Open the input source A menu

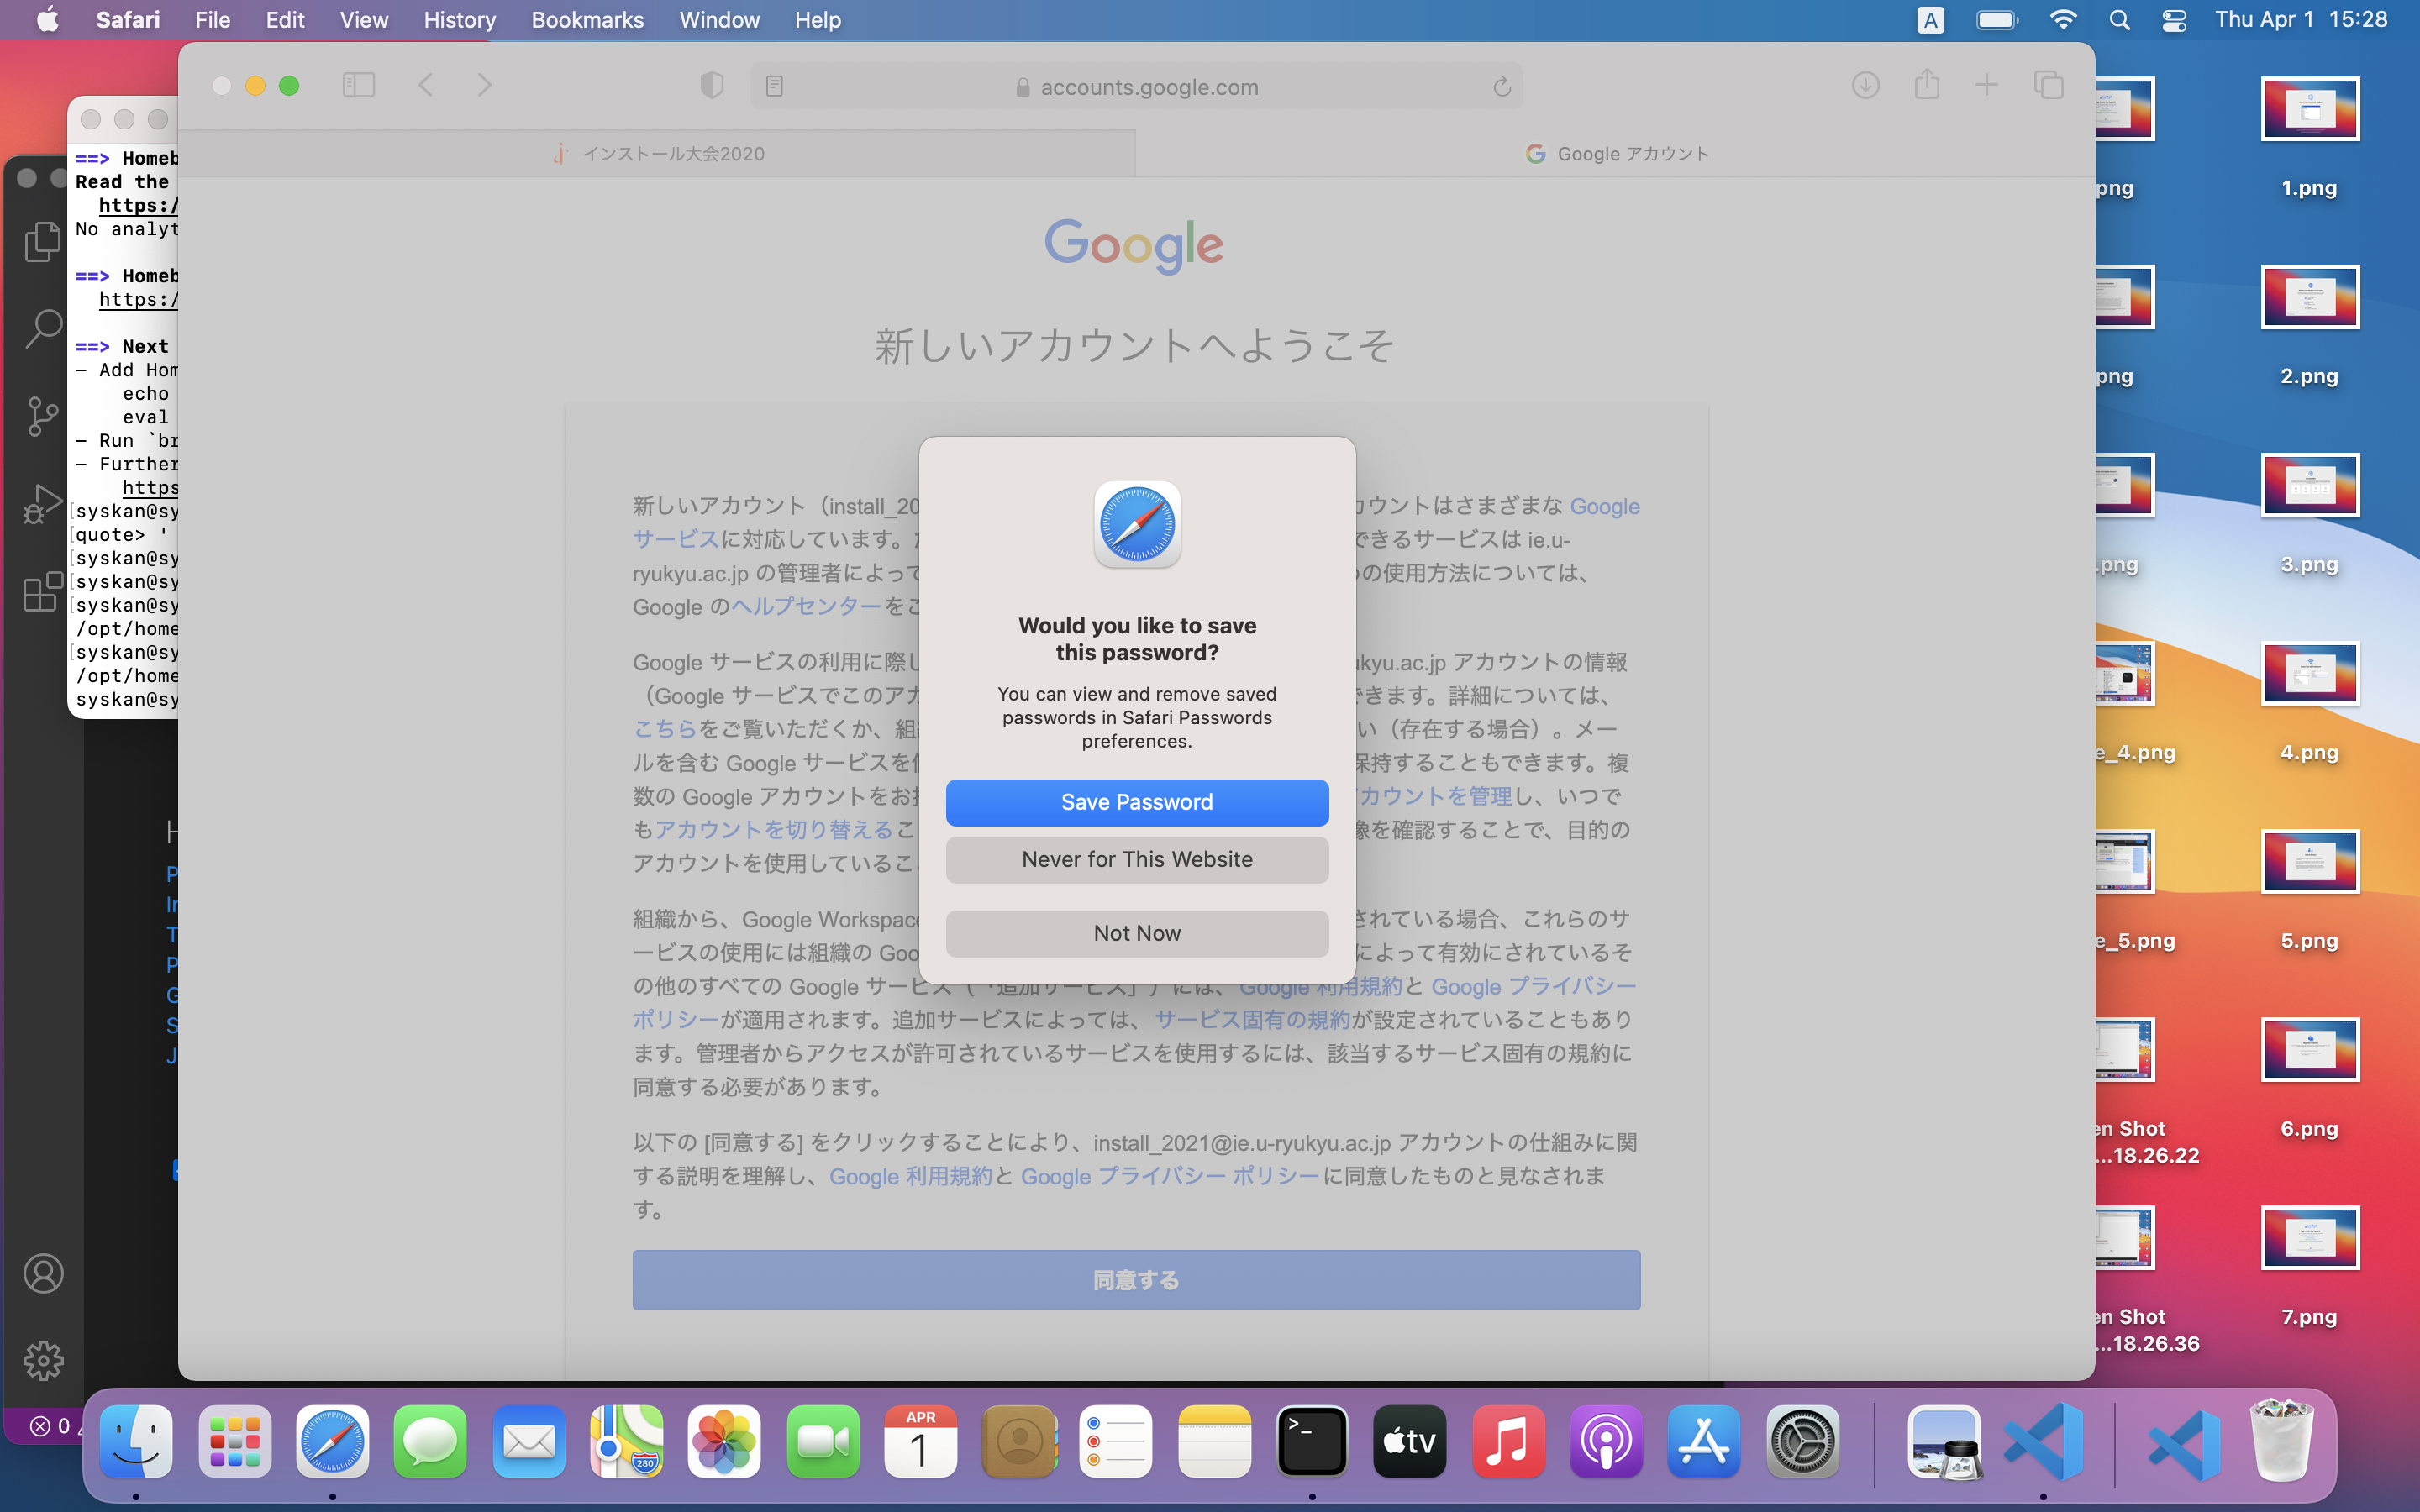click(x=1930, y=20)
